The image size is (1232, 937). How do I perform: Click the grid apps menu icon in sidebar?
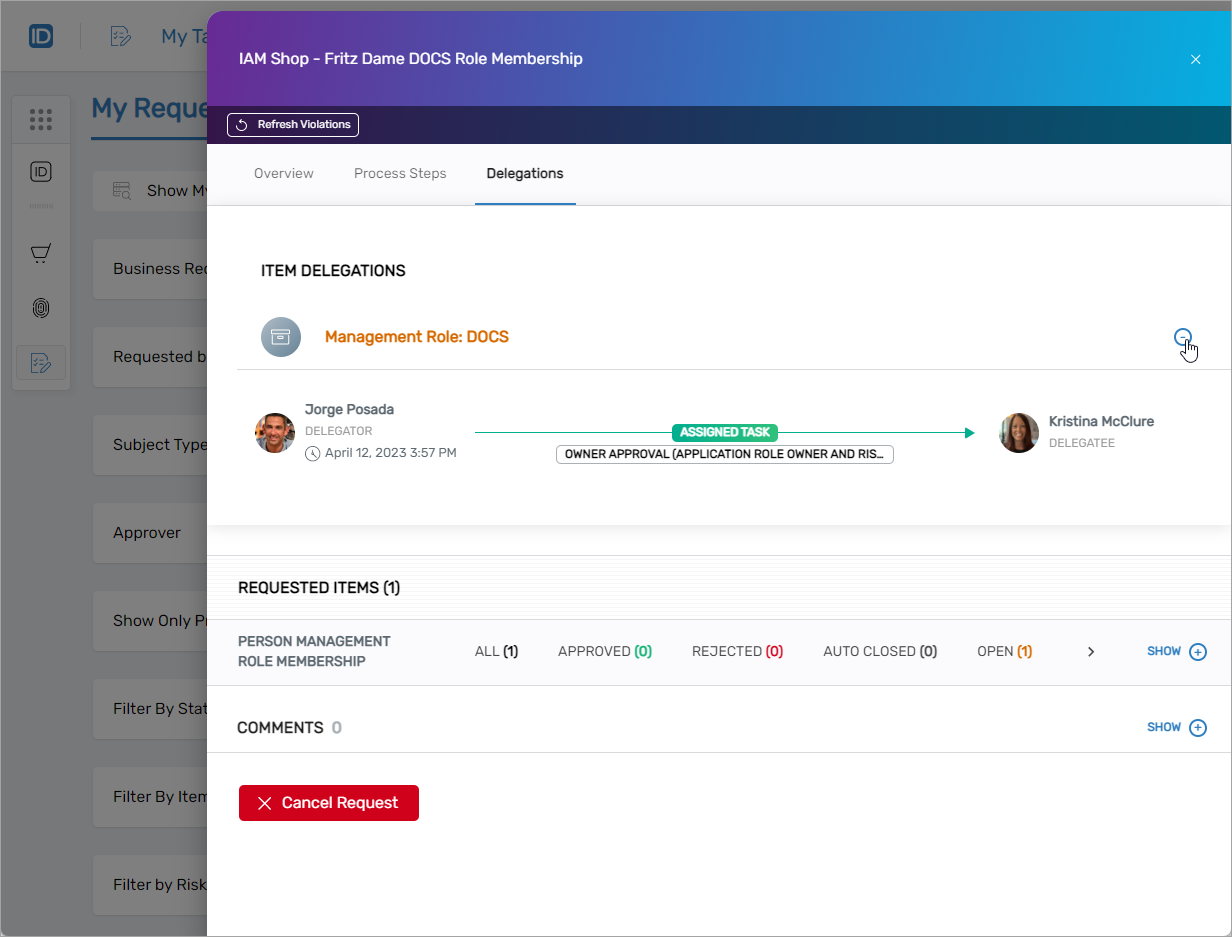pyautogui.click(x=41, y=120)
